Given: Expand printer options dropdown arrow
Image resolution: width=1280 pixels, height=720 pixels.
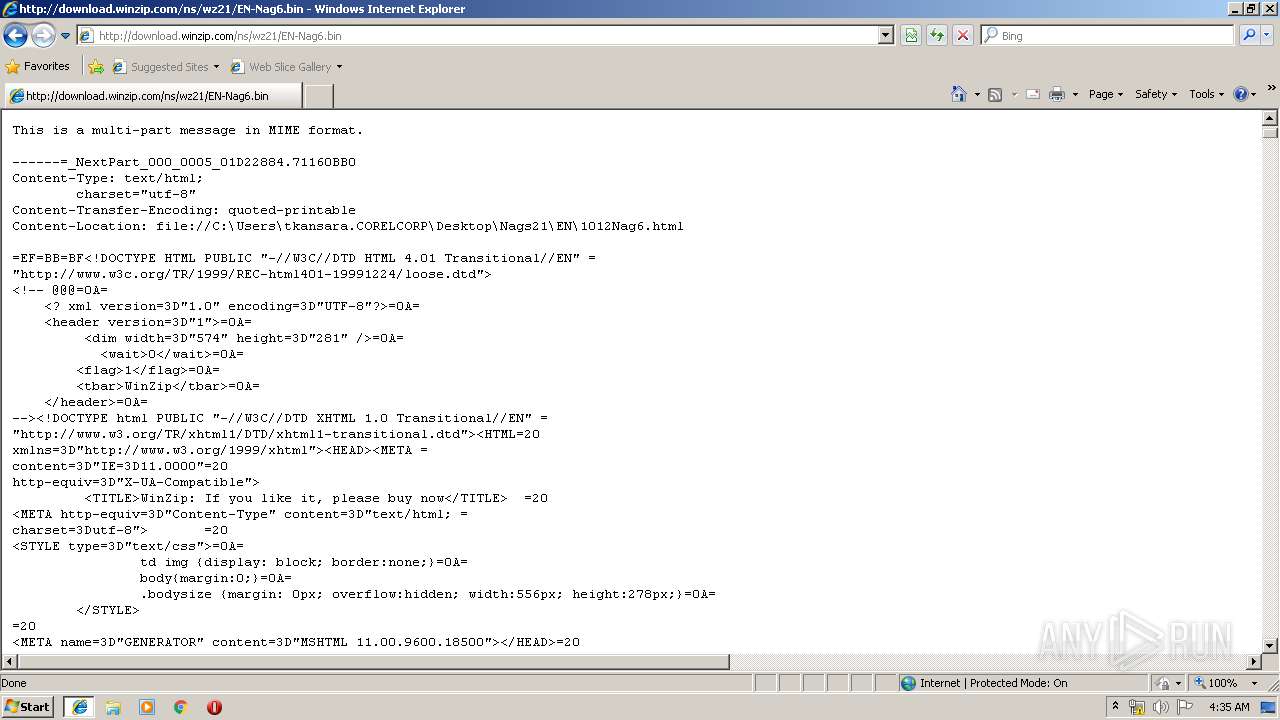Looking at the screenshot, I should pos(1075,94).
